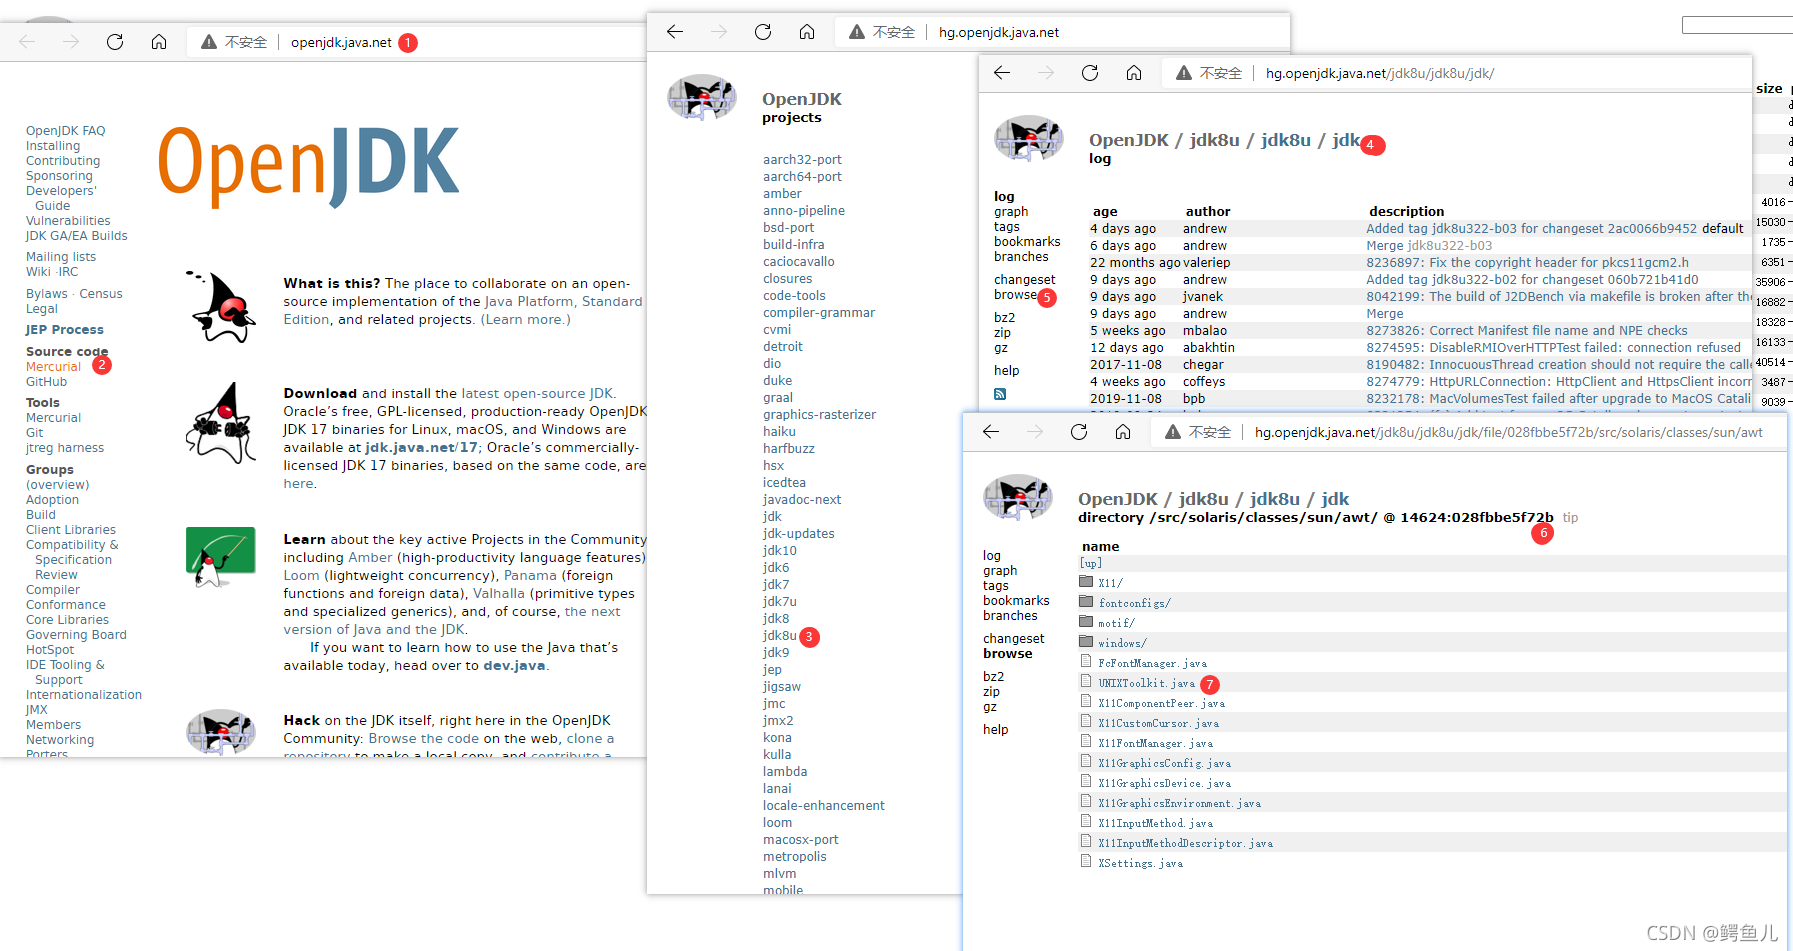Screen dimensions: 1793x951
Task: Open the jtreg harness link
Action: pos(65,448)
